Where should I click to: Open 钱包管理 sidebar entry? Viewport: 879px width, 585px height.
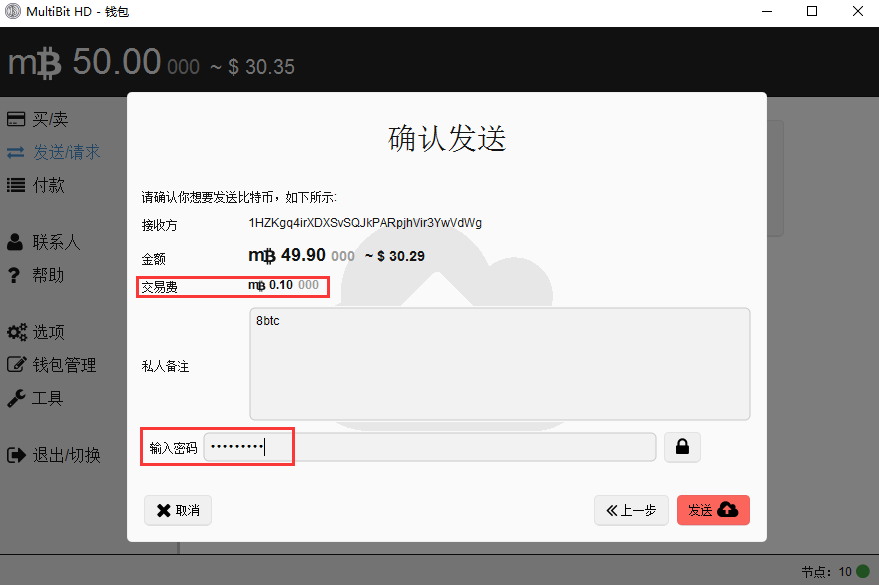[x=64, y=365]
